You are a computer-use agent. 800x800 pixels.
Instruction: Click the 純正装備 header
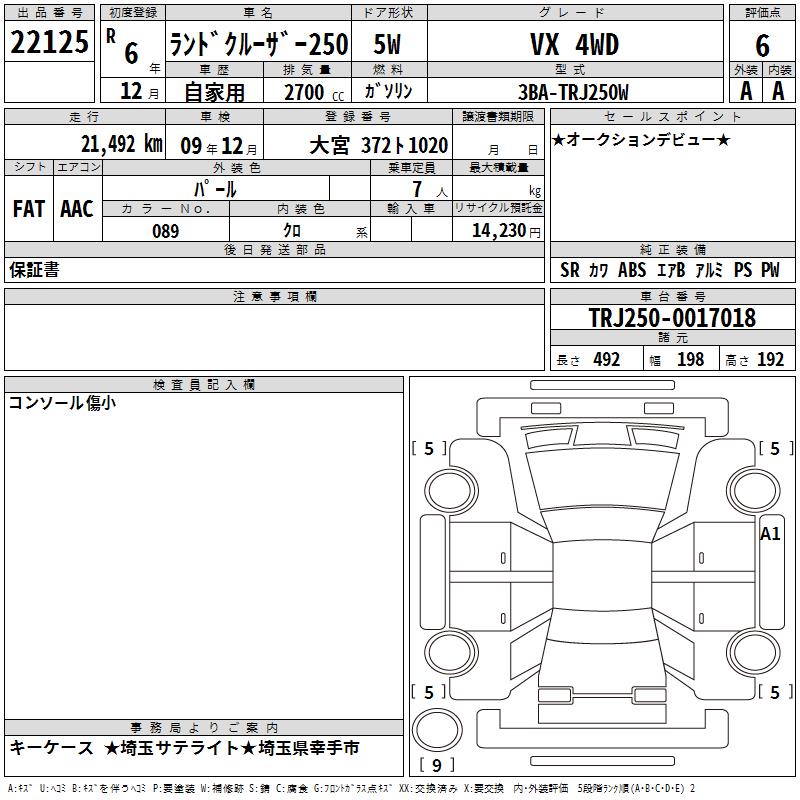point(672,249)
